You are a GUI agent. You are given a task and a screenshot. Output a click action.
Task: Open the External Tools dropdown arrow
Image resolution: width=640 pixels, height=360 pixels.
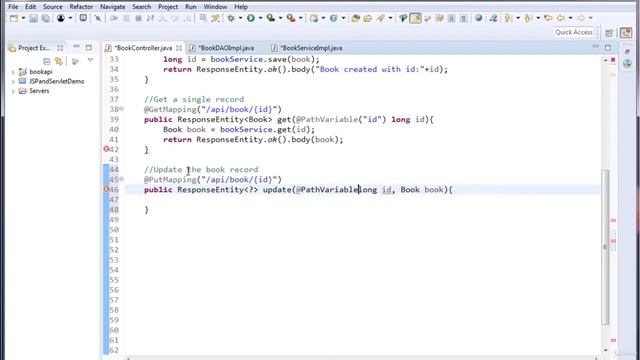[x=300, y=18]
